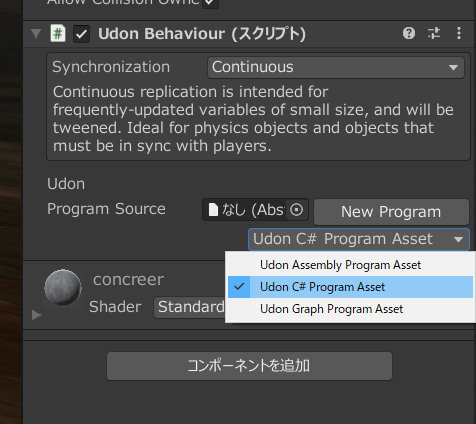Click the green script hash icon
Image resolution: width=476 pixels, height=424 pixels.
58,34
